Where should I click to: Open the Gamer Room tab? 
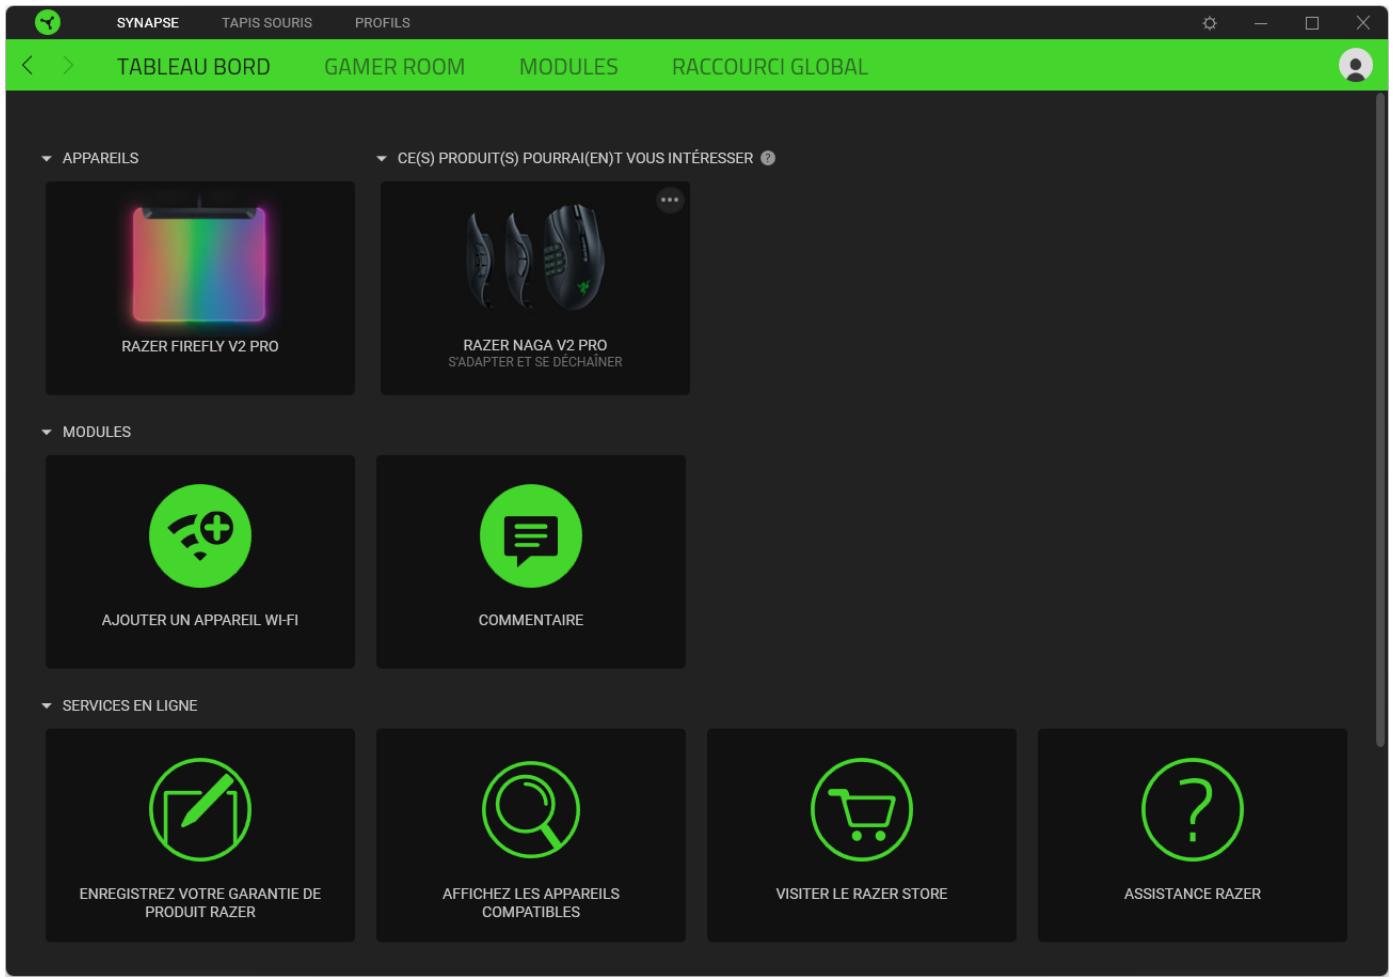(x=394, y=66)
